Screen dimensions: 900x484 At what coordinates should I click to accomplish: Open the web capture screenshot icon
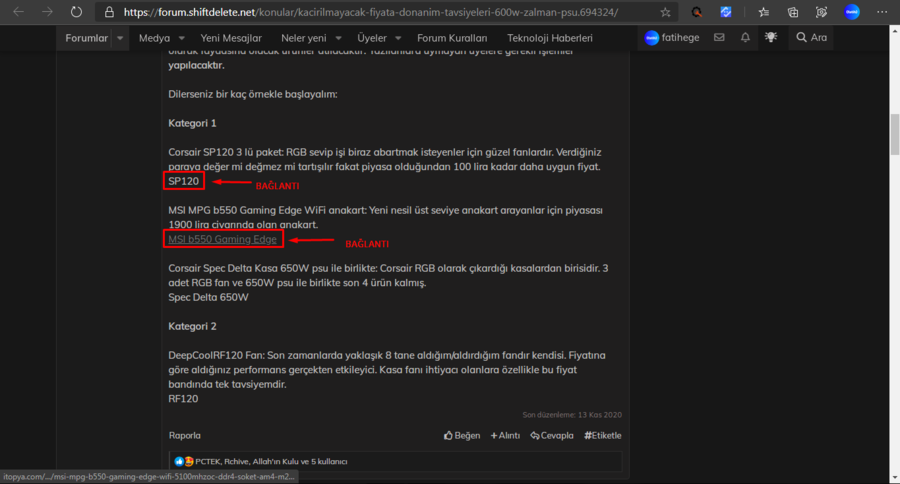pos(821,12)
